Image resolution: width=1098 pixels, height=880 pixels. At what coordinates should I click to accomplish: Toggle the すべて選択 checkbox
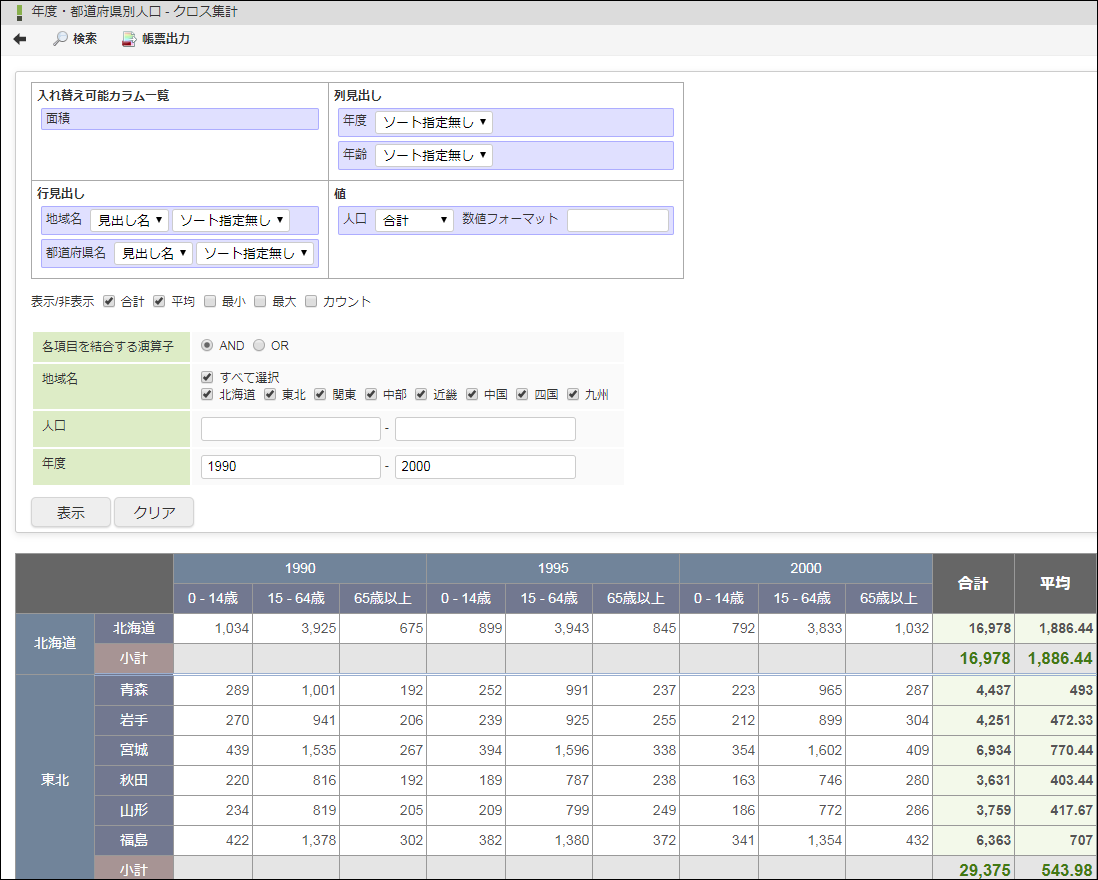pyautogui.click(x=207, y=377)
